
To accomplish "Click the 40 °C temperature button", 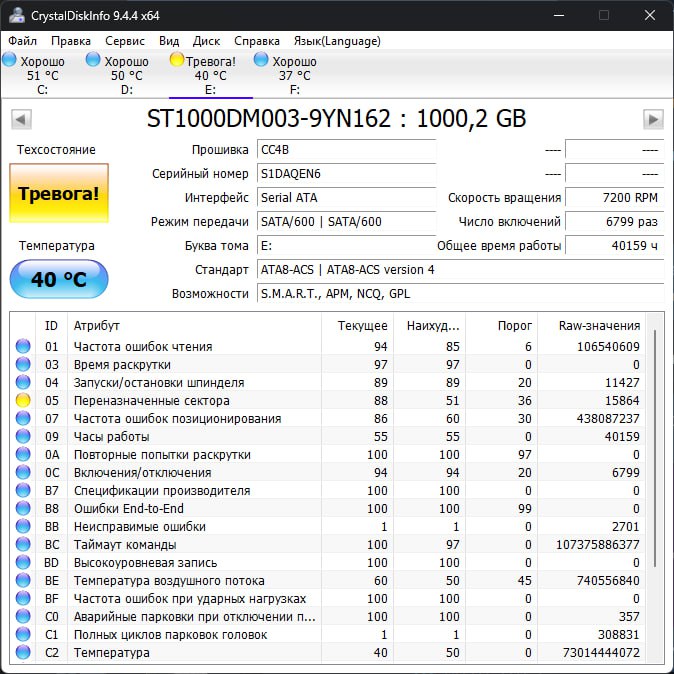I will click(x=59, y=279).
